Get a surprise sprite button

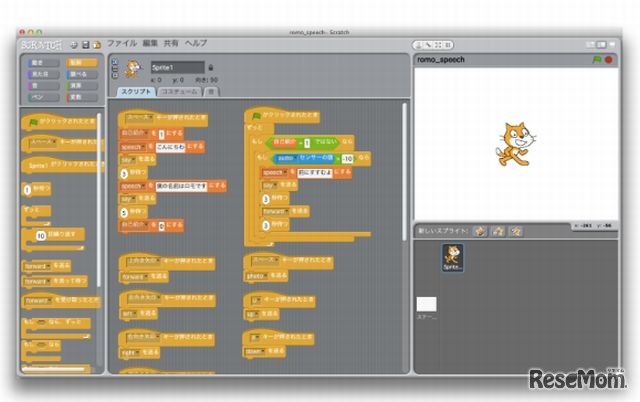(515, 231)
